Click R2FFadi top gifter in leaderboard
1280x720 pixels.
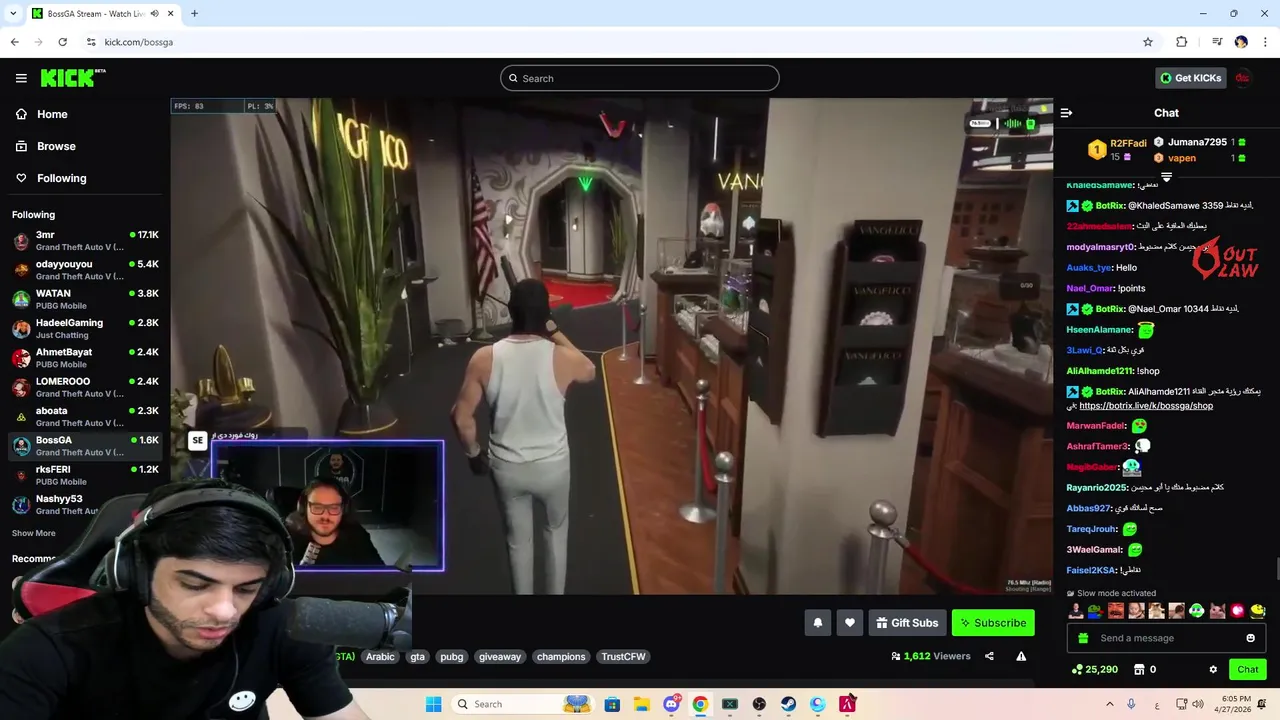[x=1119, y=150]
